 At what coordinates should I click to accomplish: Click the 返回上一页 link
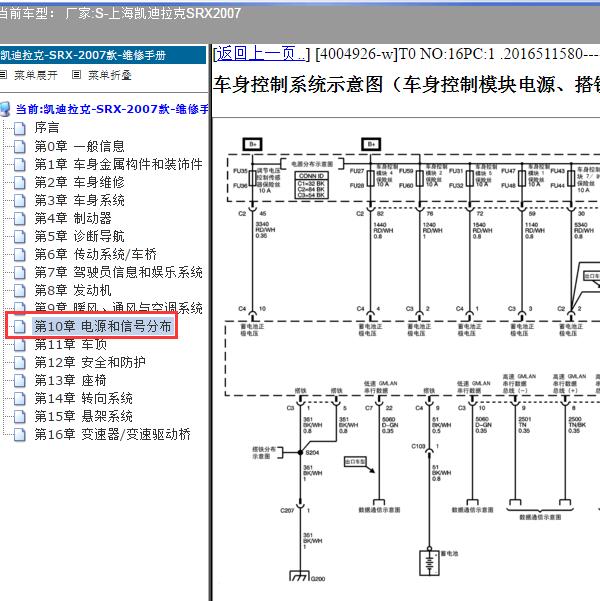(261, 54)
